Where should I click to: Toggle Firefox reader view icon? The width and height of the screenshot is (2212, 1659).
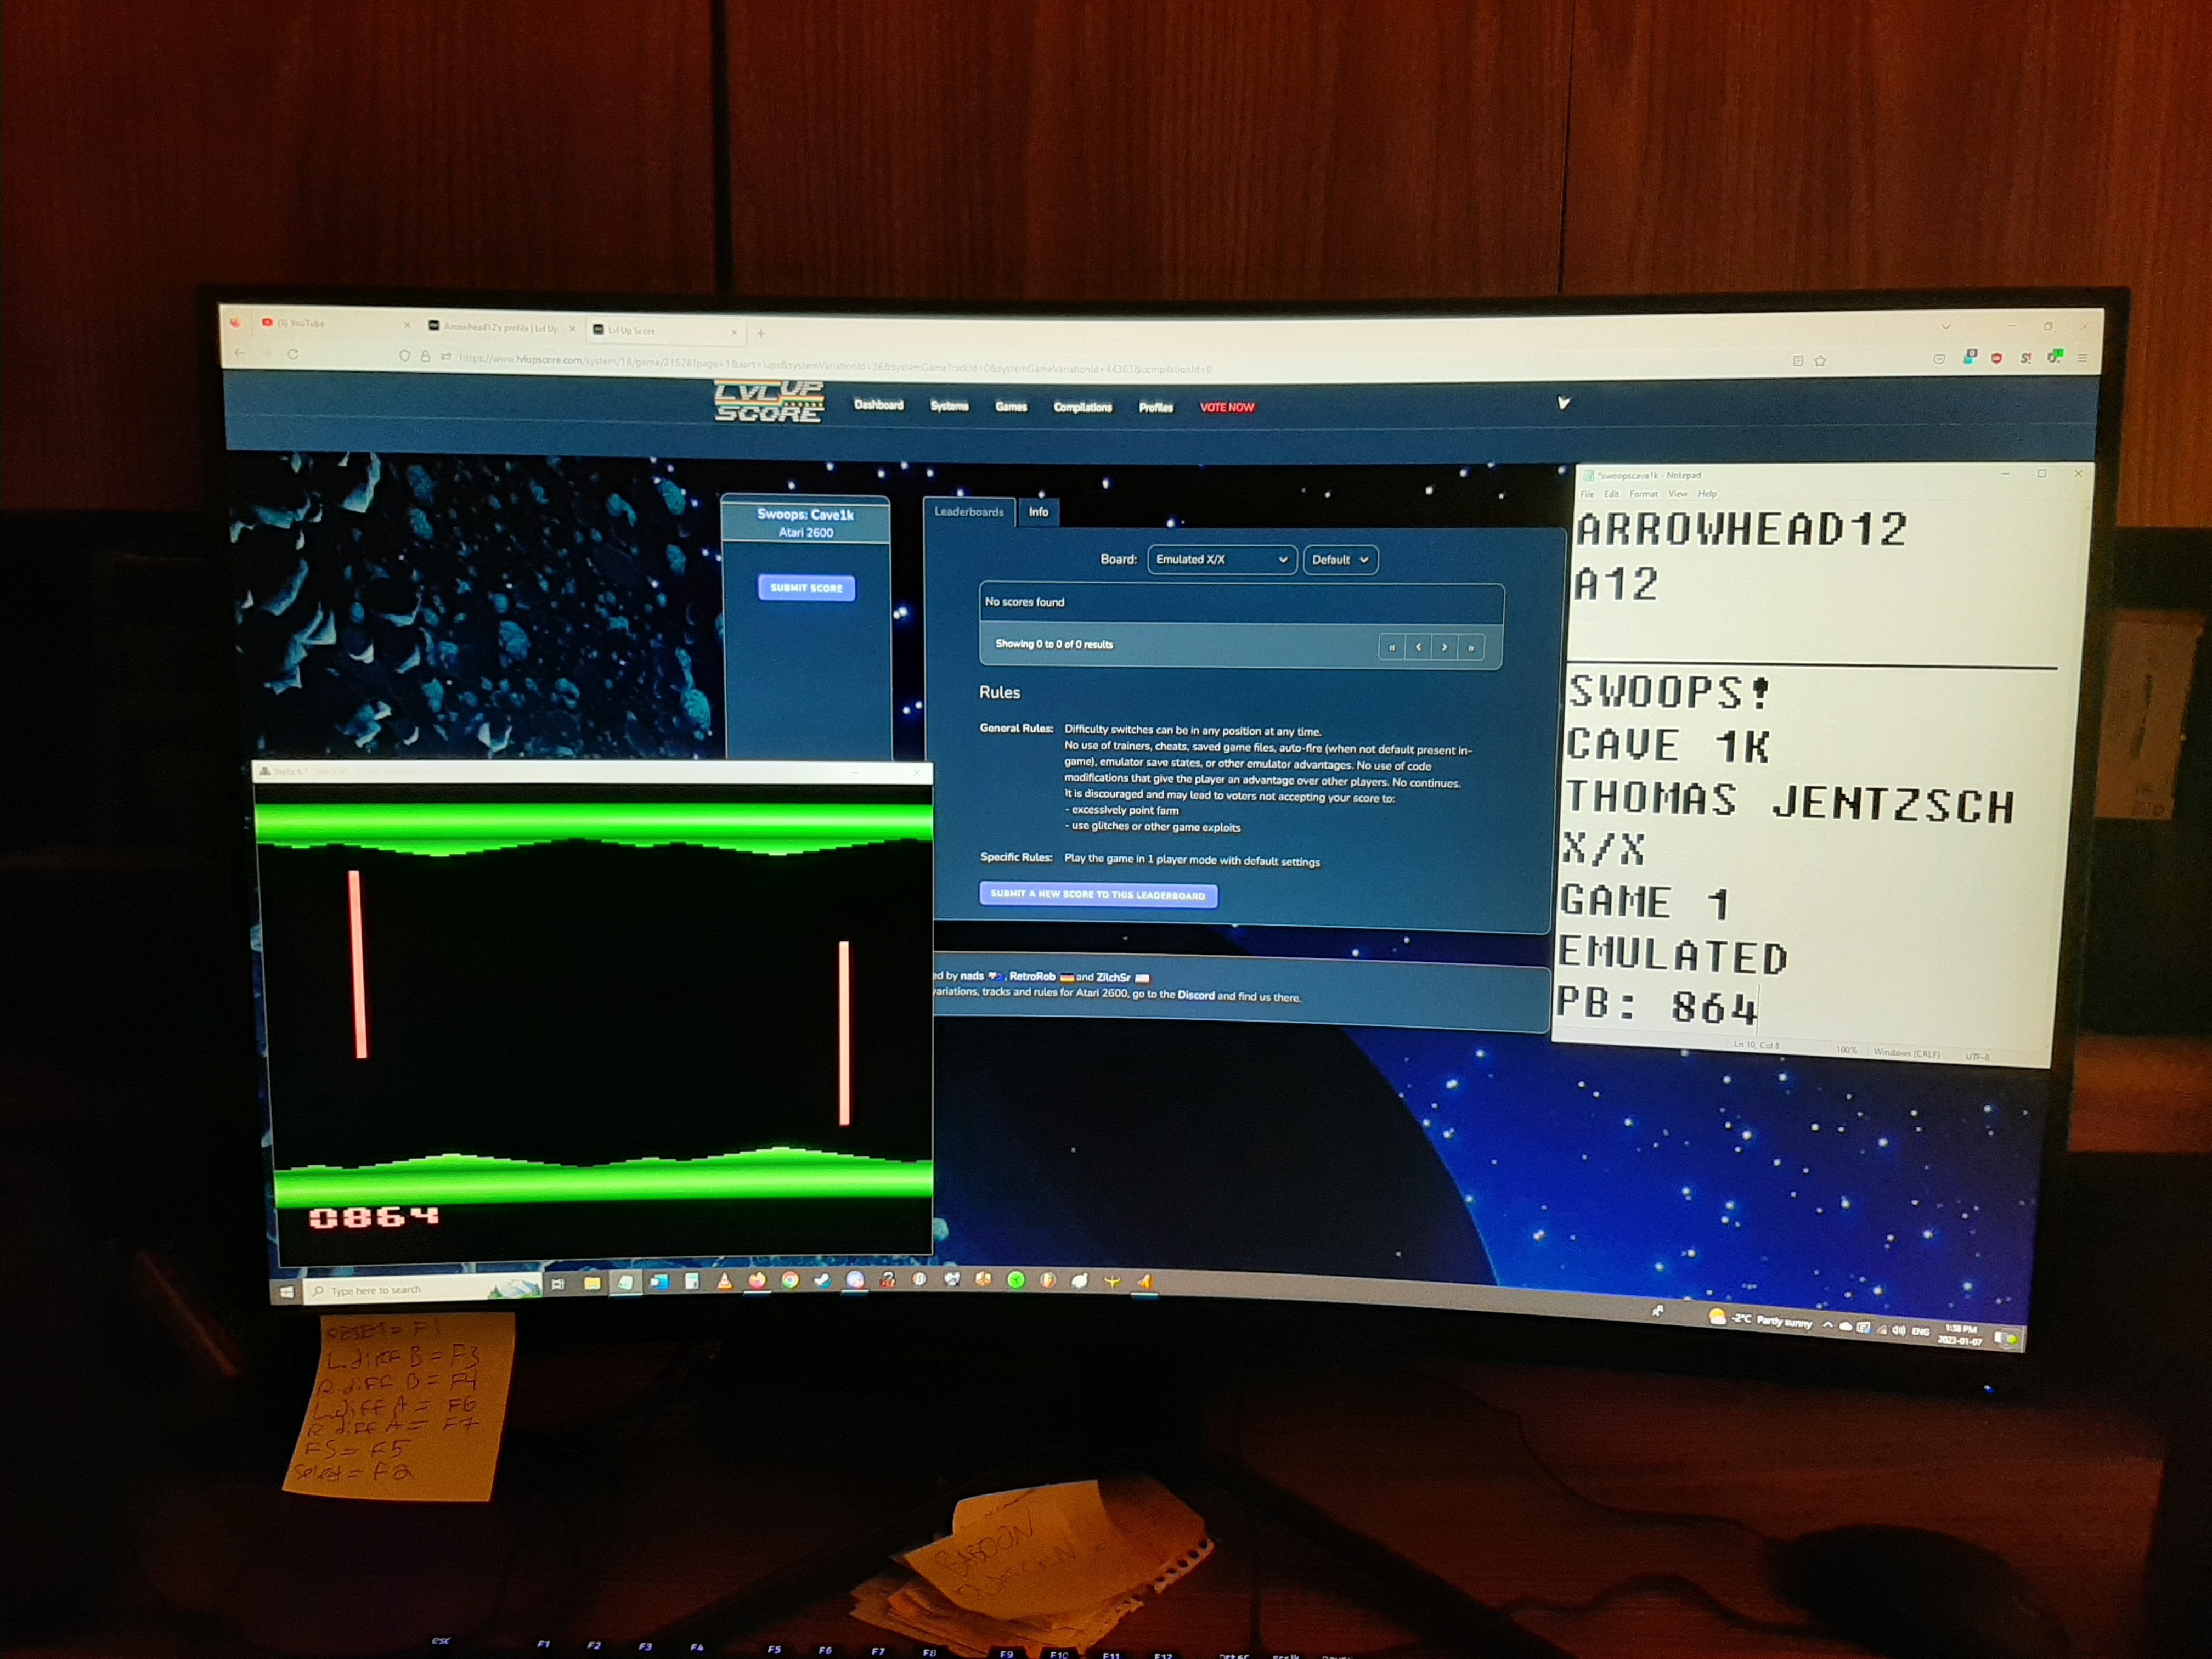1798,361
